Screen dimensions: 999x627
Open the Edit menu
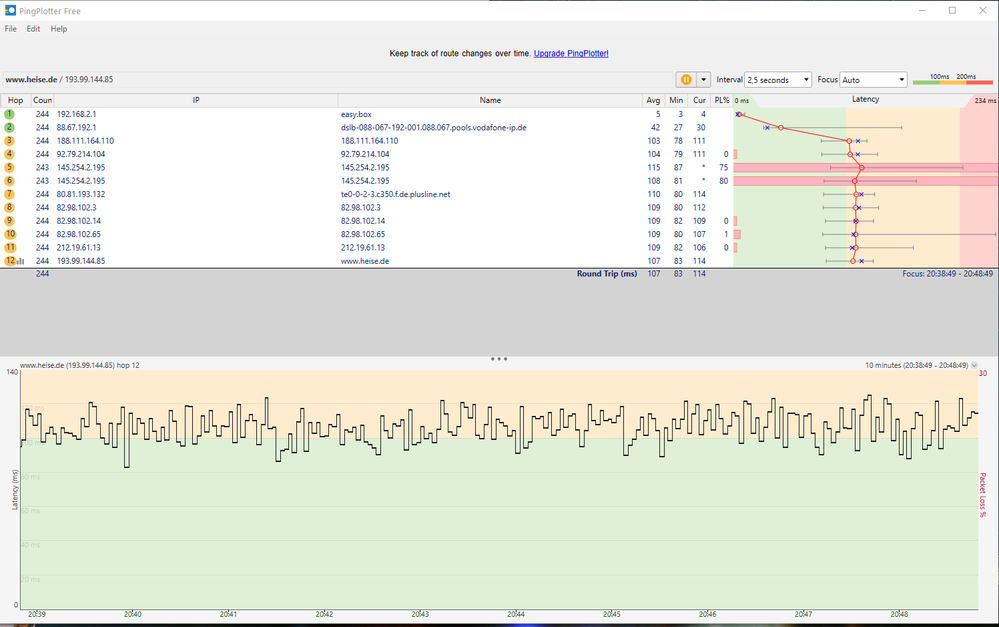pyautogui.click(x=34, y=29)
